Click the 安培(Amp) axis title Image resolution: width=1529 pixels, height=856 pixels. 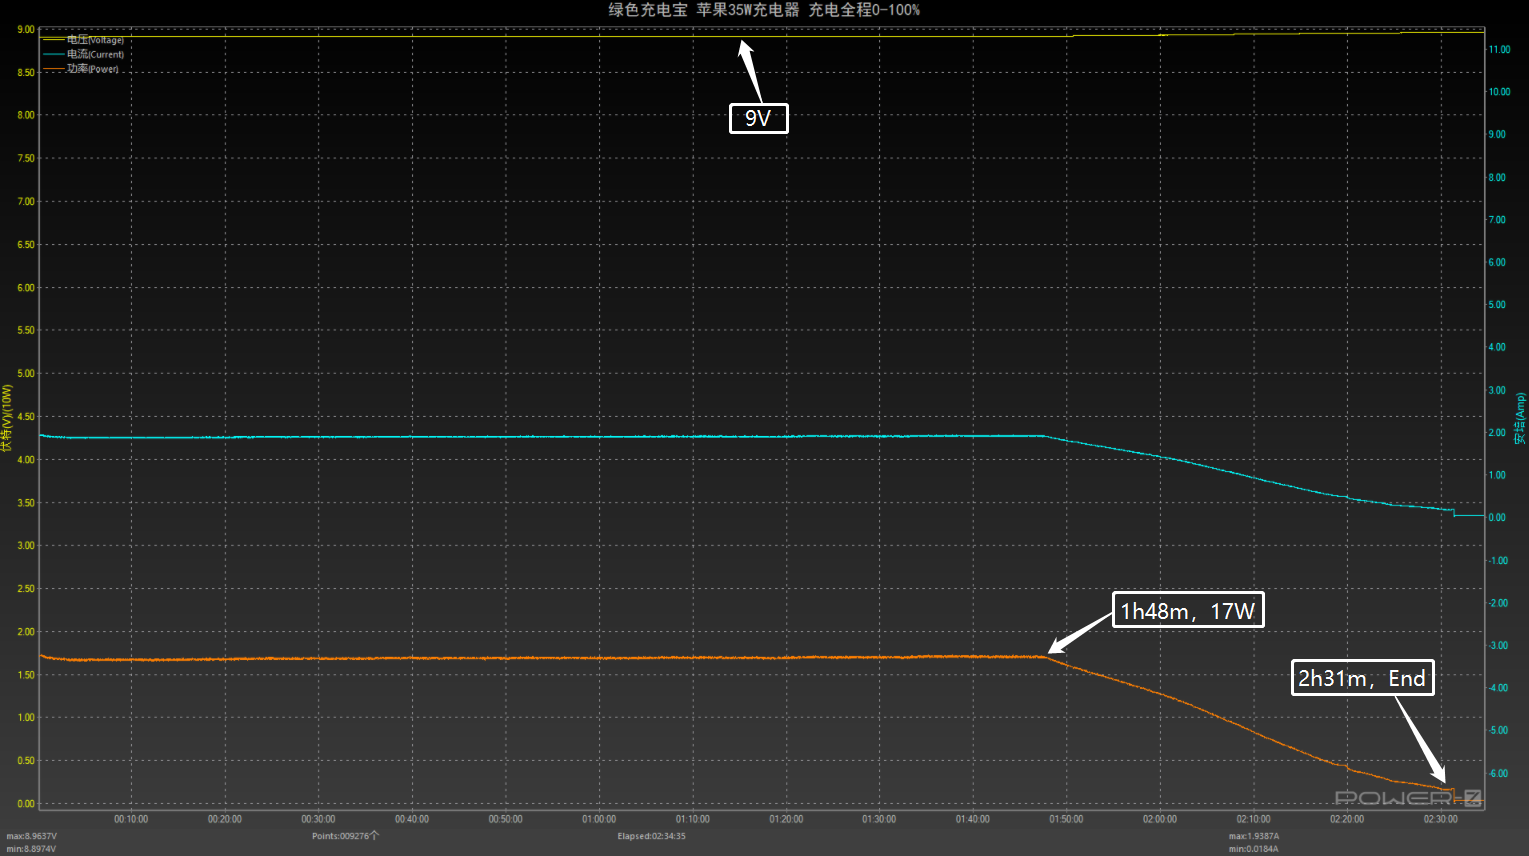1520,418
